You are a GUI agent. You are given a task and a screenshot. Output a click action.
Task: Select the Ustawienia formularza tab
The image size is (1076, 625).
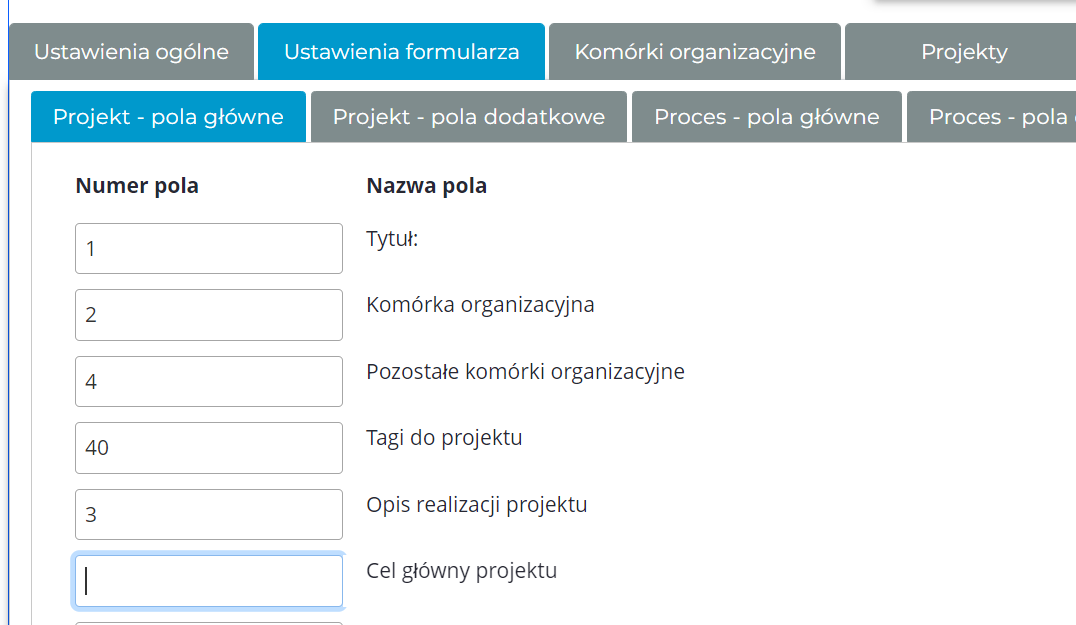[401, 52]
